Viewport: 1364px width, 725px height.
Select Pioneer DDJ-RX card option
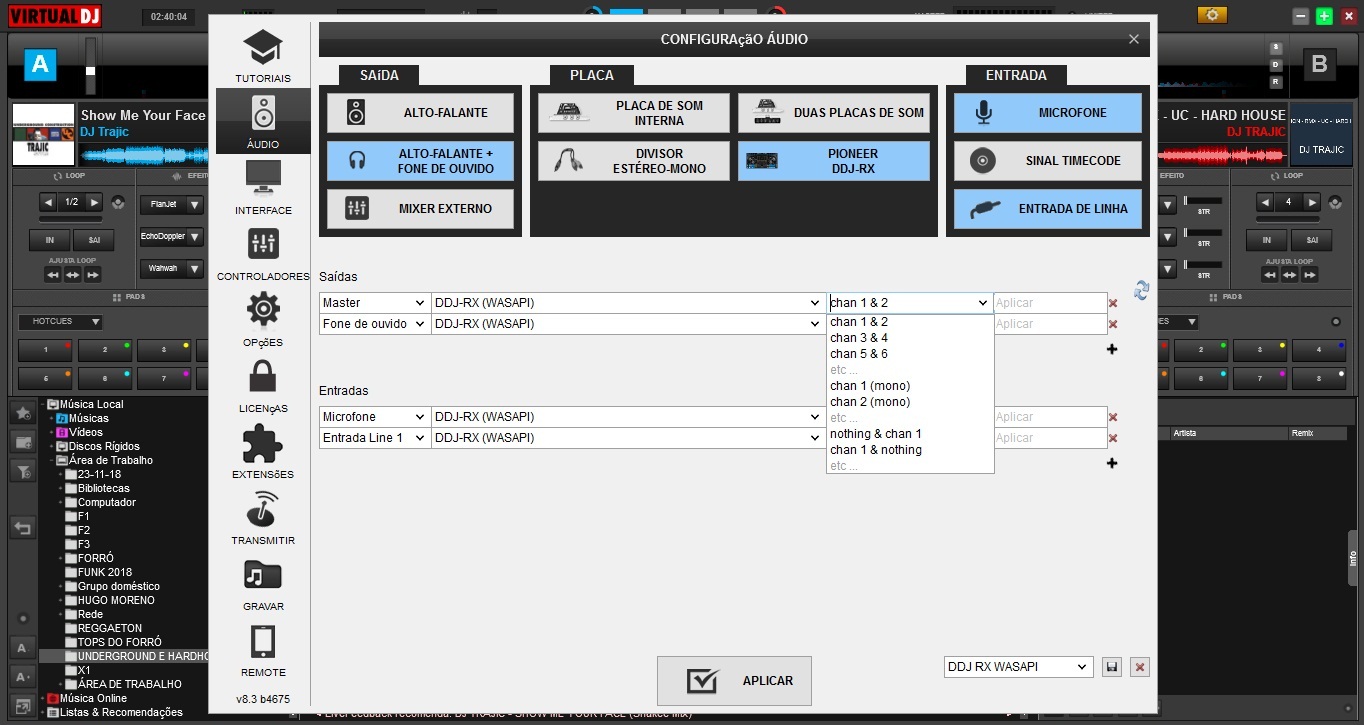(834, 161)
